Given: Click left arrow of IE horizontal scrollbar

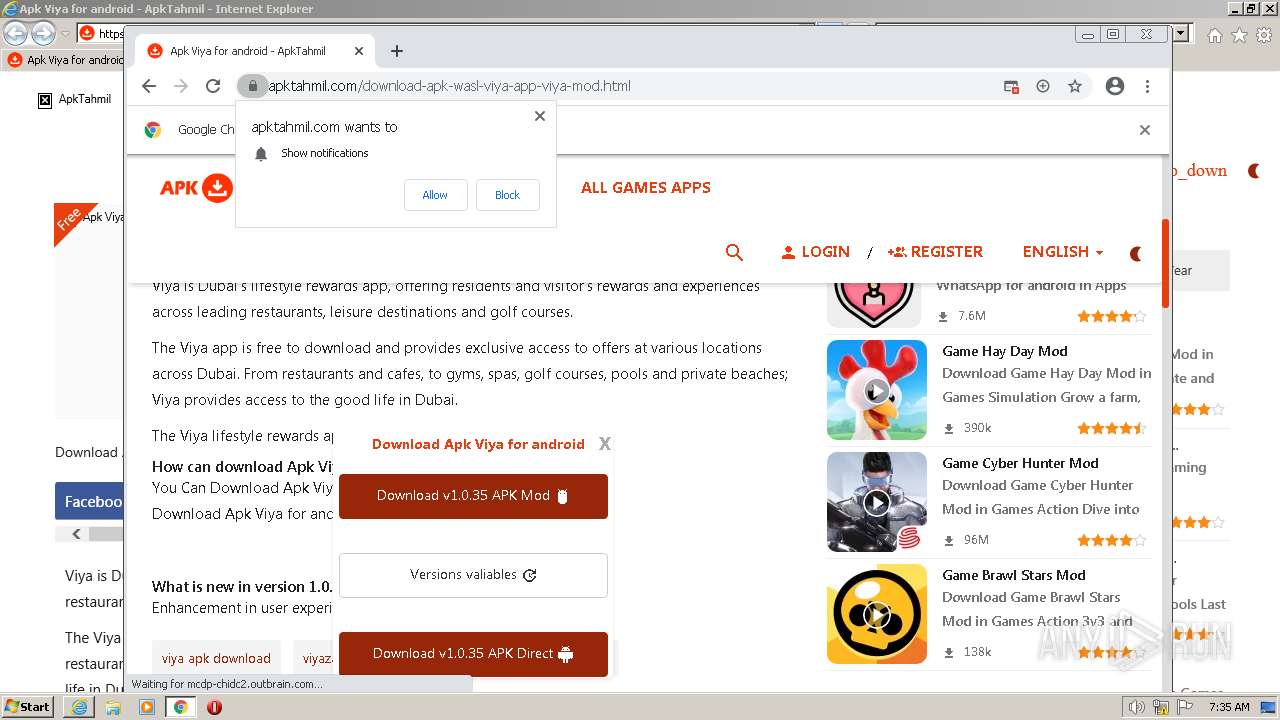Looking at the screenshot, I should click(76, 534).
